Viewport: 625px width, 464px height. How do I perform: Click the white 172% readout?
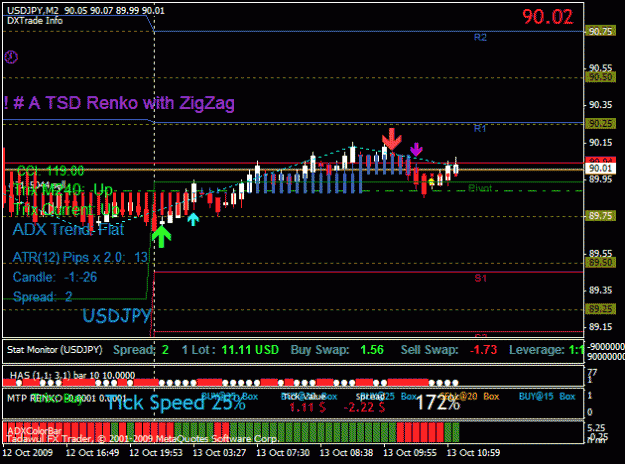(438, 403)
